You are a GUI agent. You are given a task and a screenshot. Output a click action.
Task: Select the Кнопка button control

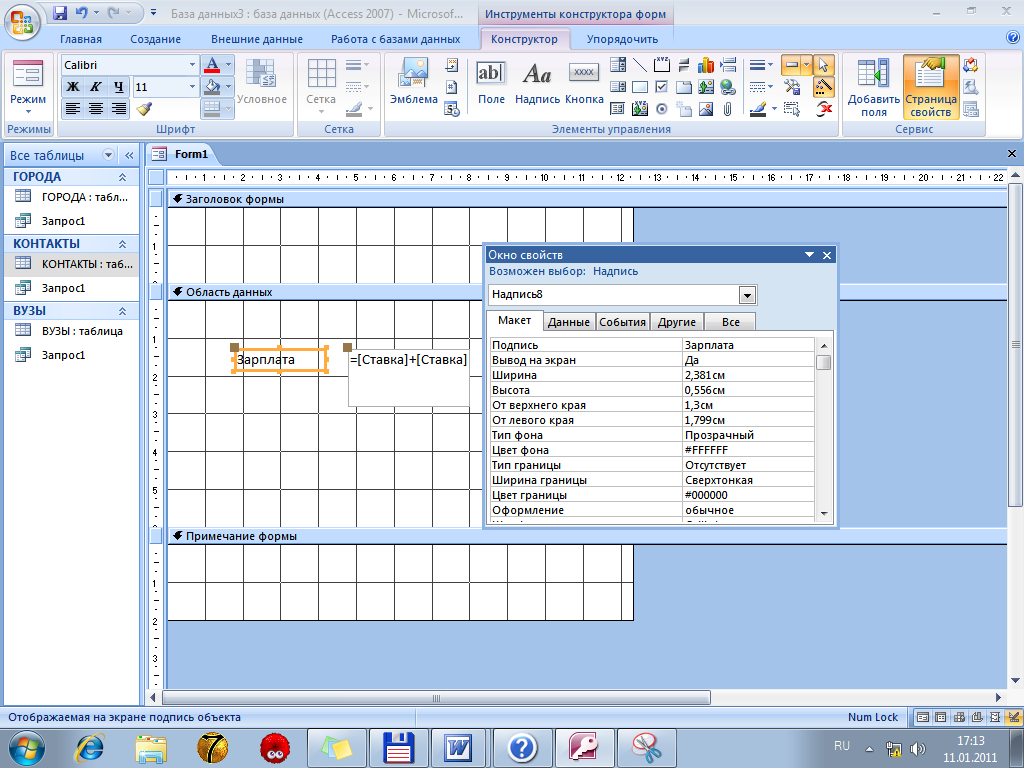click(x=584, y=82)
